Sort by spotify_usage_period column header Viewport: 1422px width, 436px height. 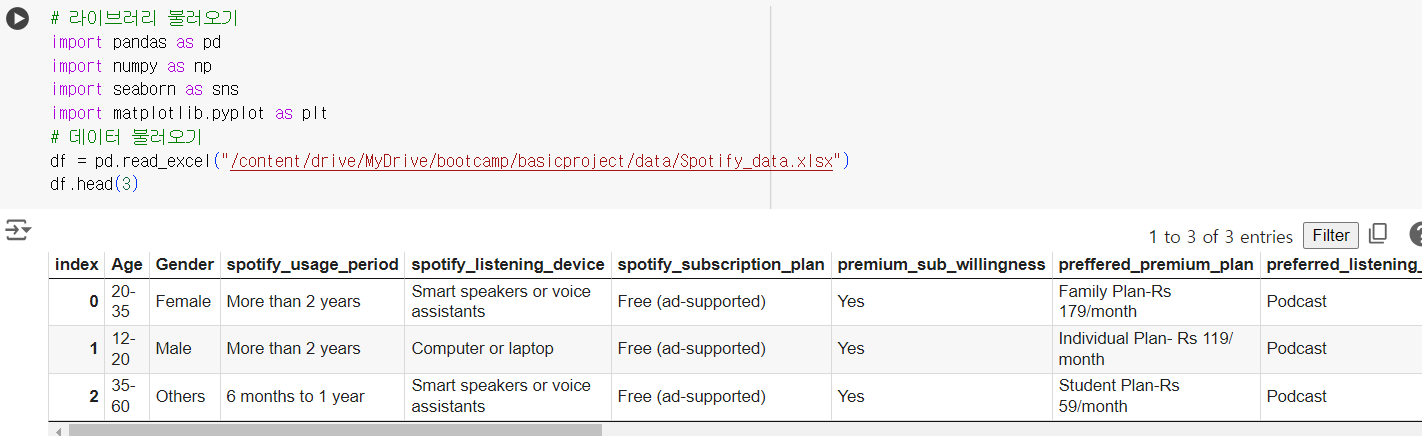[312, 264]
